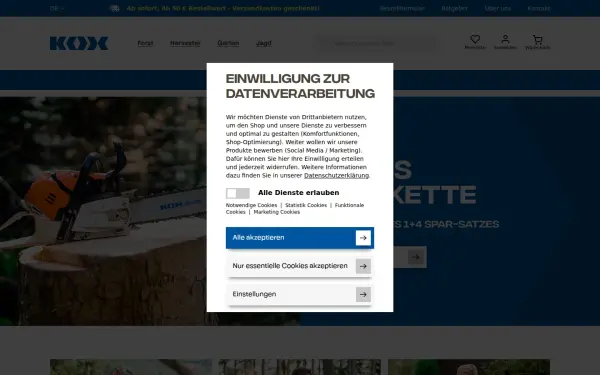Open the Forst menu
This screenshot has height=375, width=600.
[x=145, y=43]
